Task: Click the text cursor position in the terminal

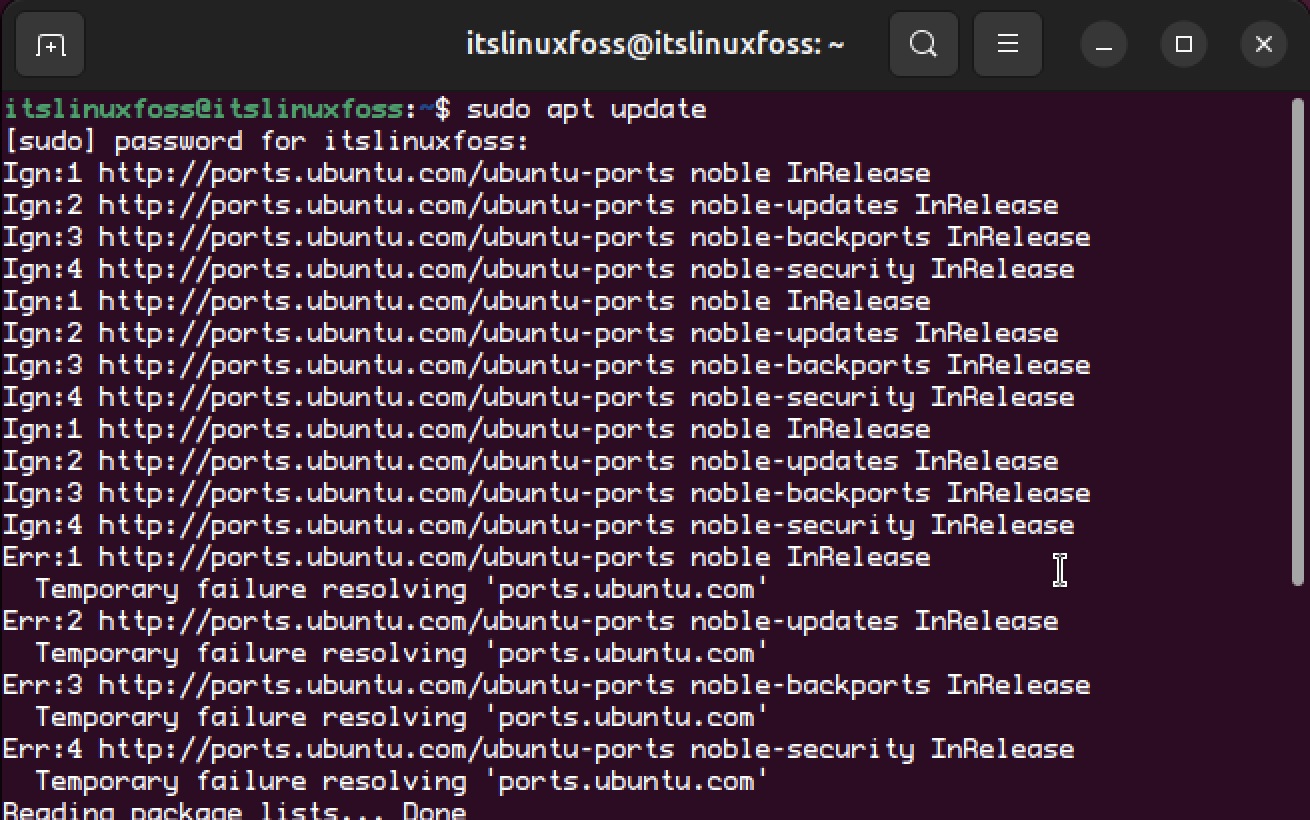Action: pyautogui.click(x=1060, y=568)
